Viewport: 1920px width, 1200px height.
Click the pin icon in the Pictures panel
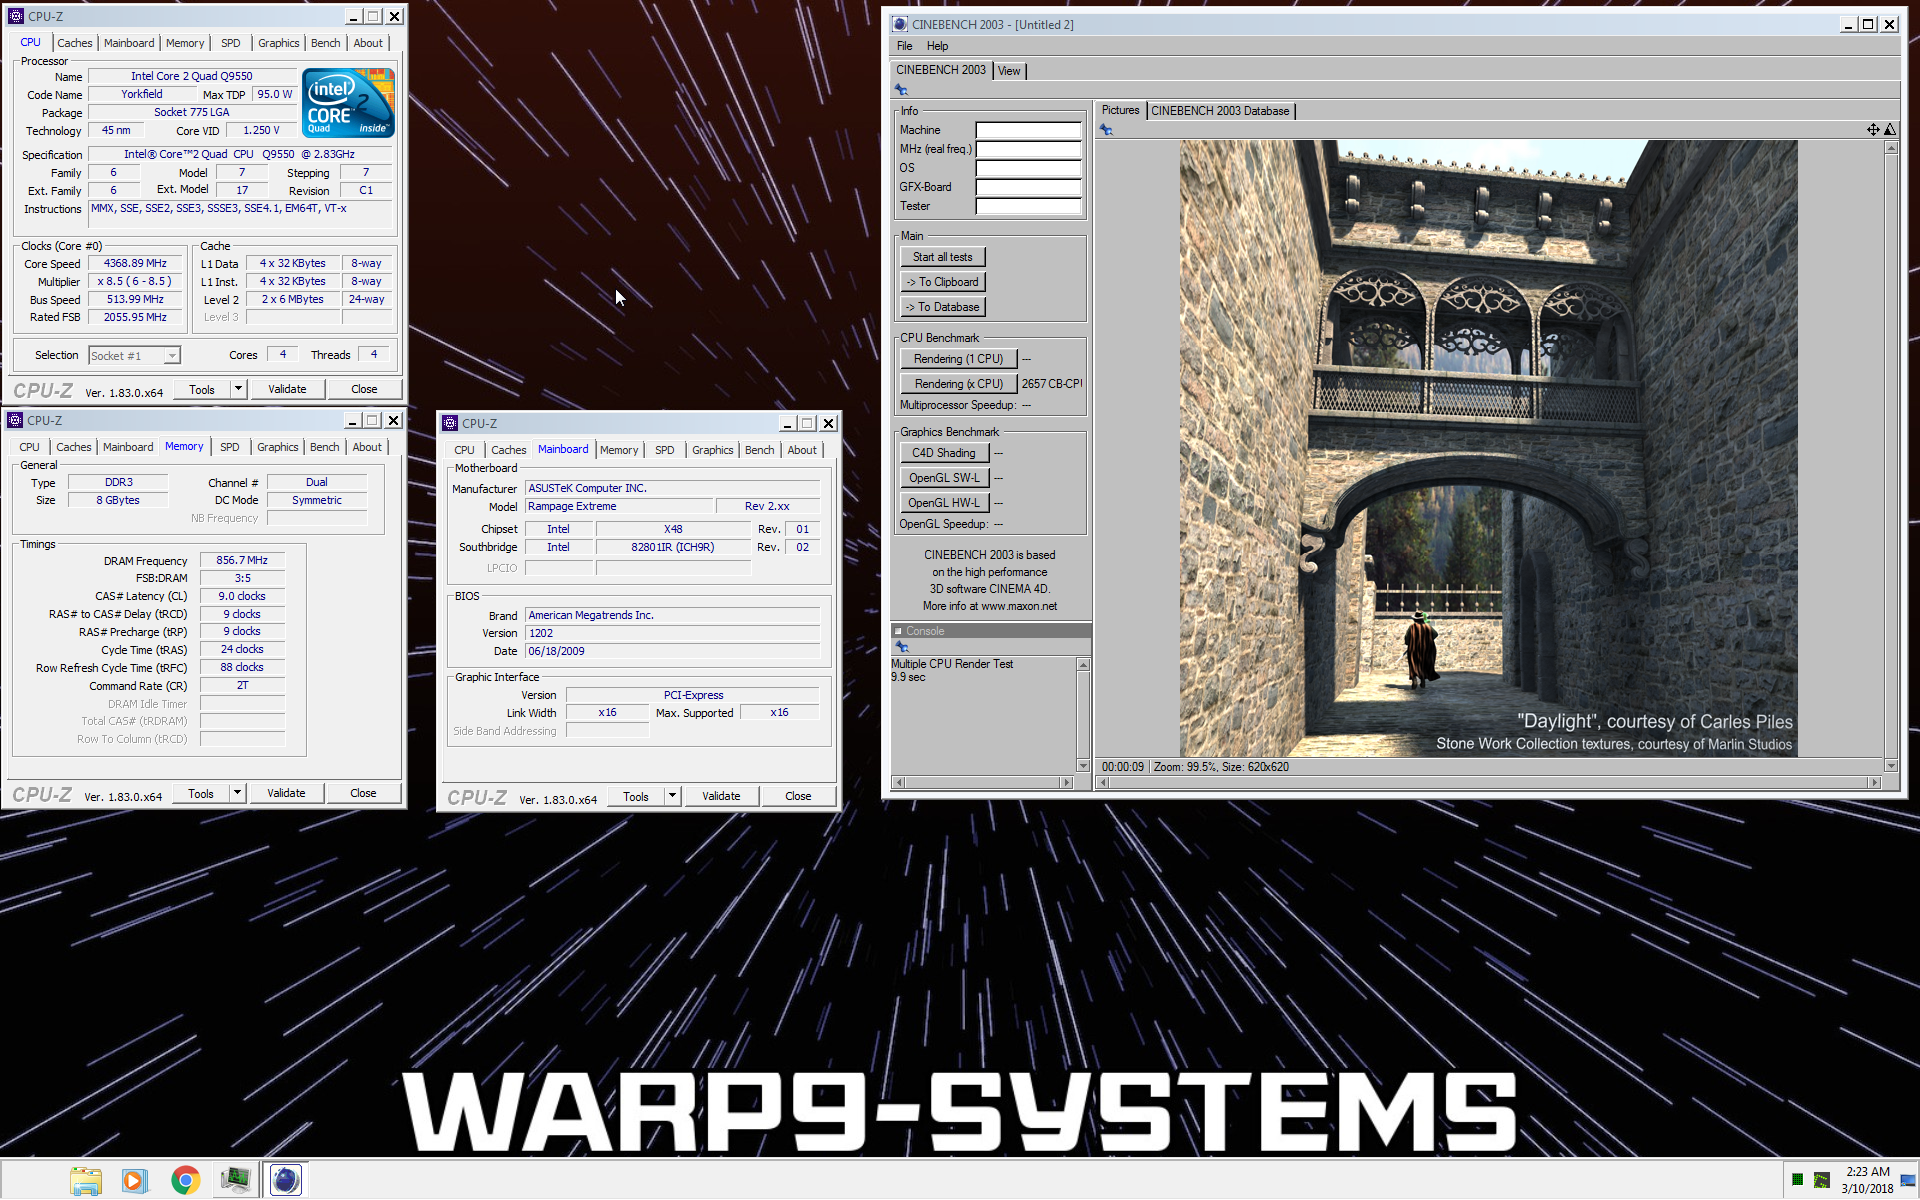tap(1106, 130)
